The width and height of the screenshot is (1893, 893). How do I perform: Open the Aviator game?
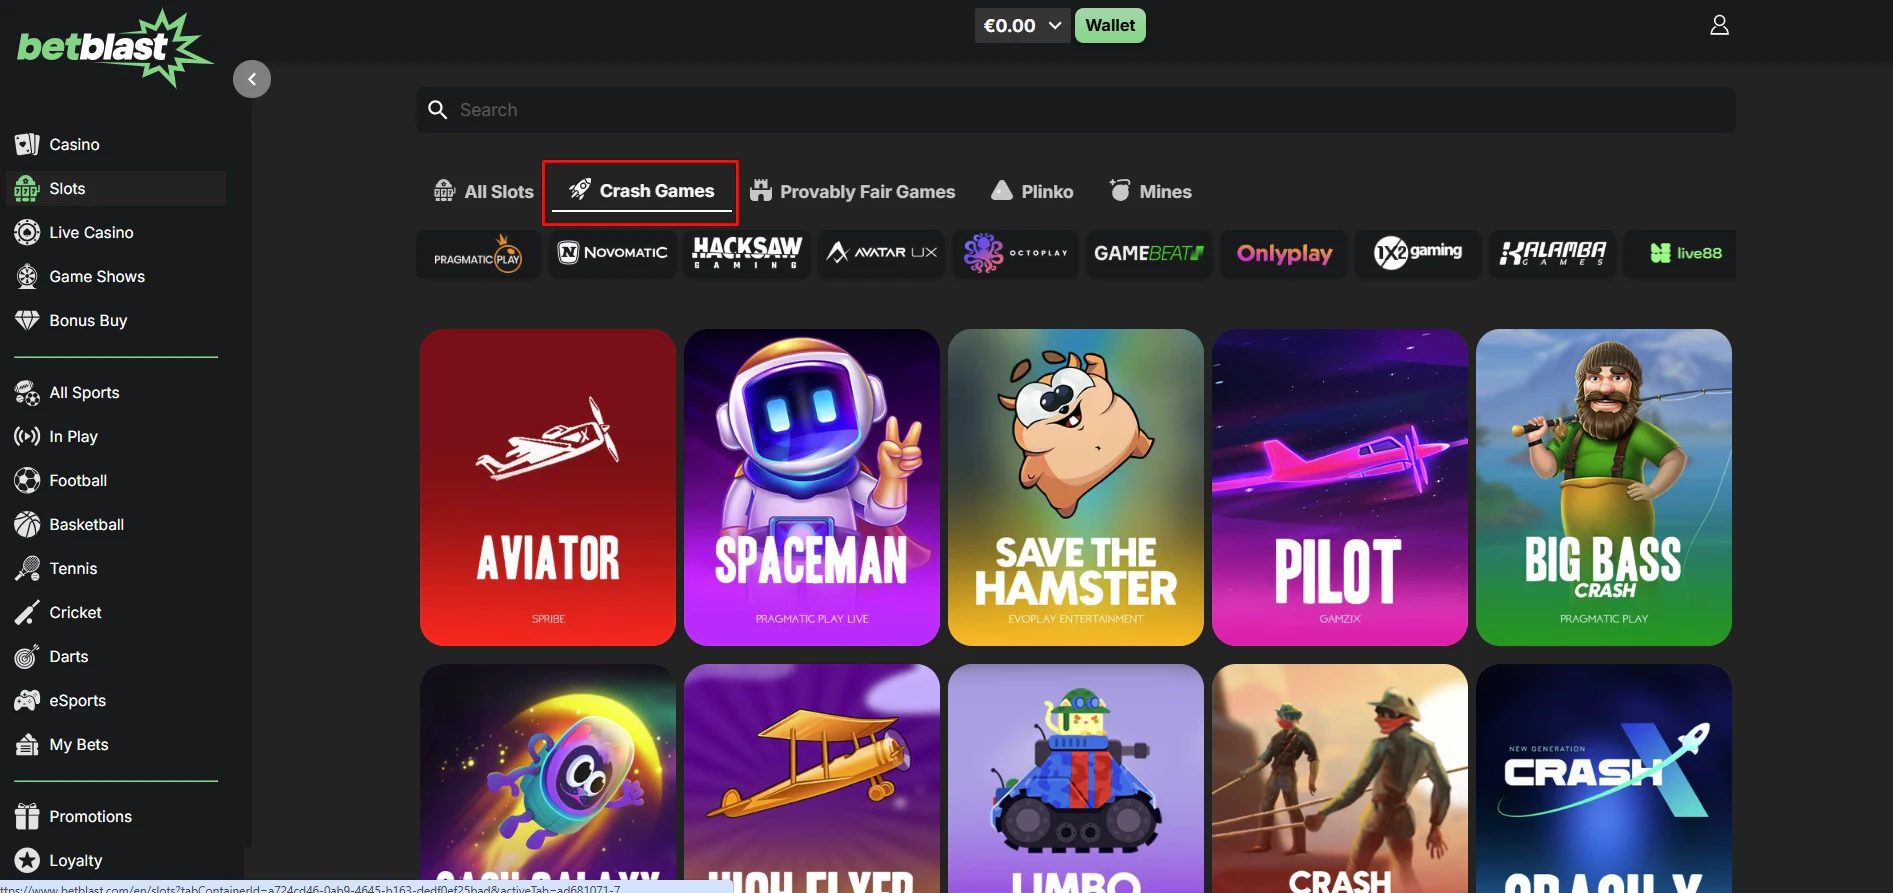pos(548,487)
